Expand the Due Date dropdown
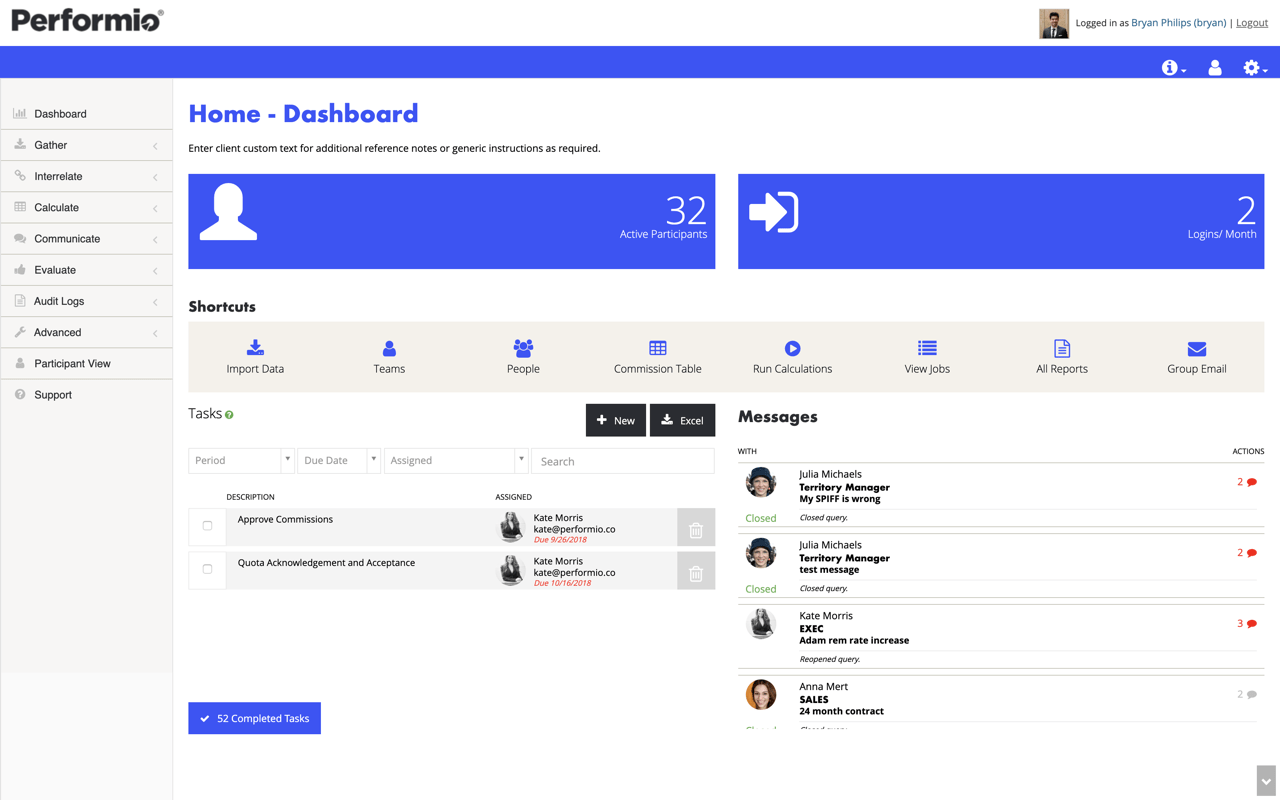This screenshot has height=800, width=1280. point(335,460)
